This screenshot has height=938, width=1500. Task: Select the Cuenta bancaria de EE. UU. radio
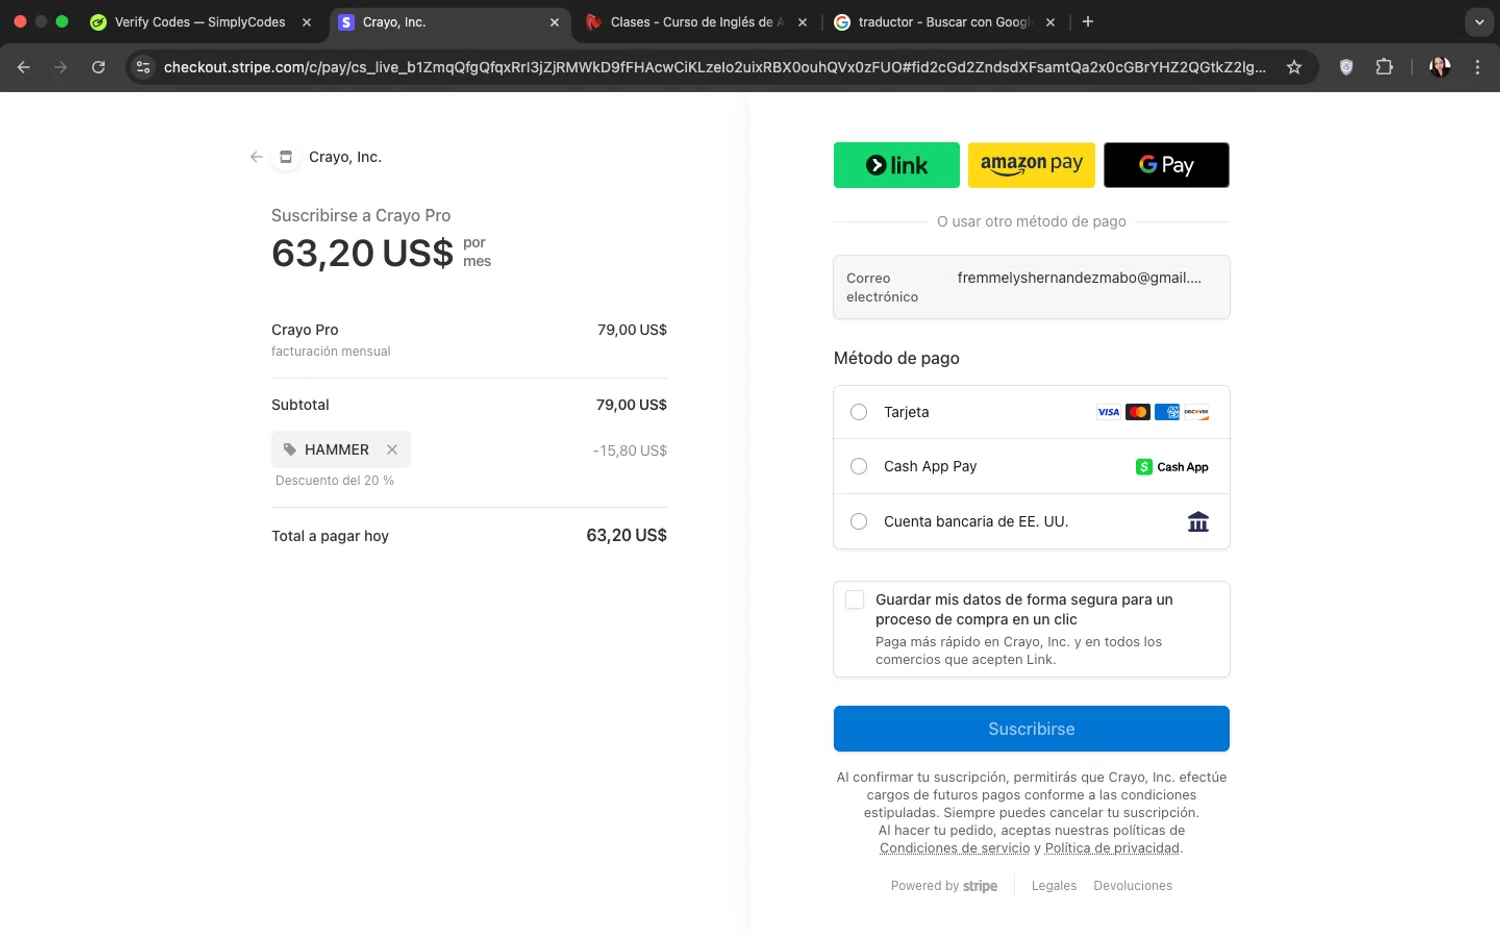pos(858,521)
